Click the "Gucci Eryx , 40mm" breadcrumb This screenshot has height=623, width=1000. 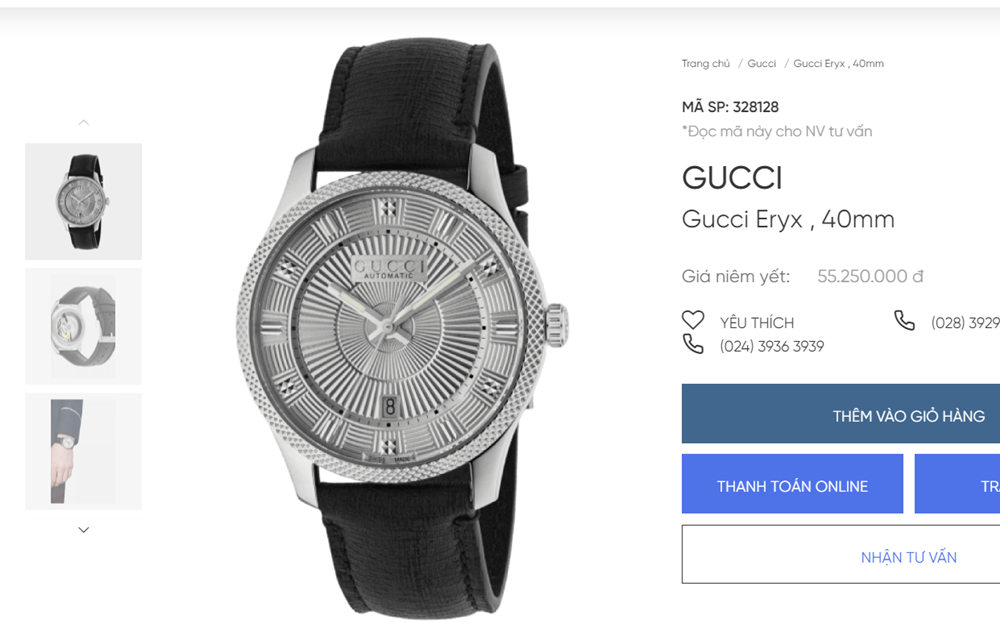pyautogui.click(x=838, y=64)
